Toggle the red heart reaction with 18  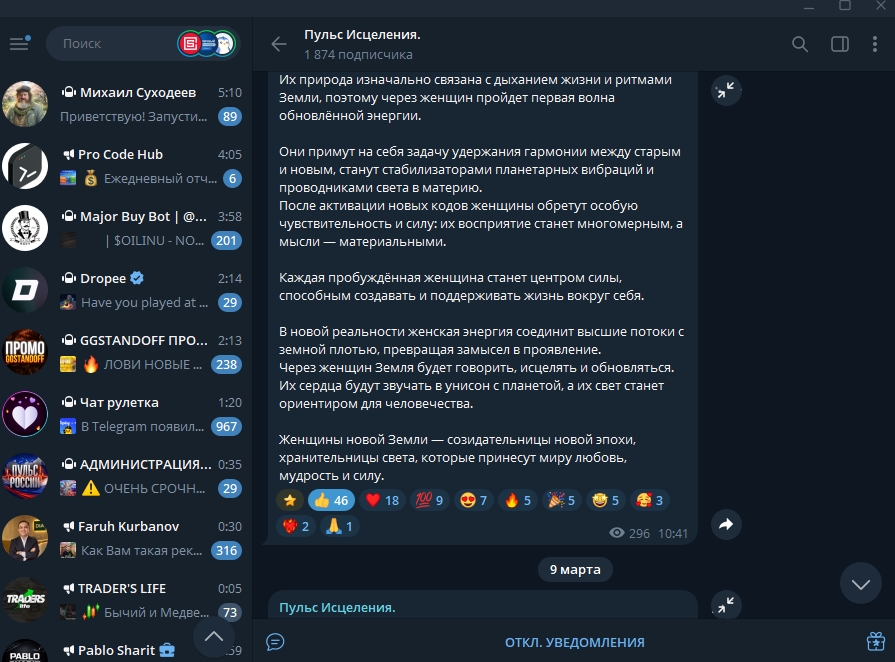coord(382,500)
